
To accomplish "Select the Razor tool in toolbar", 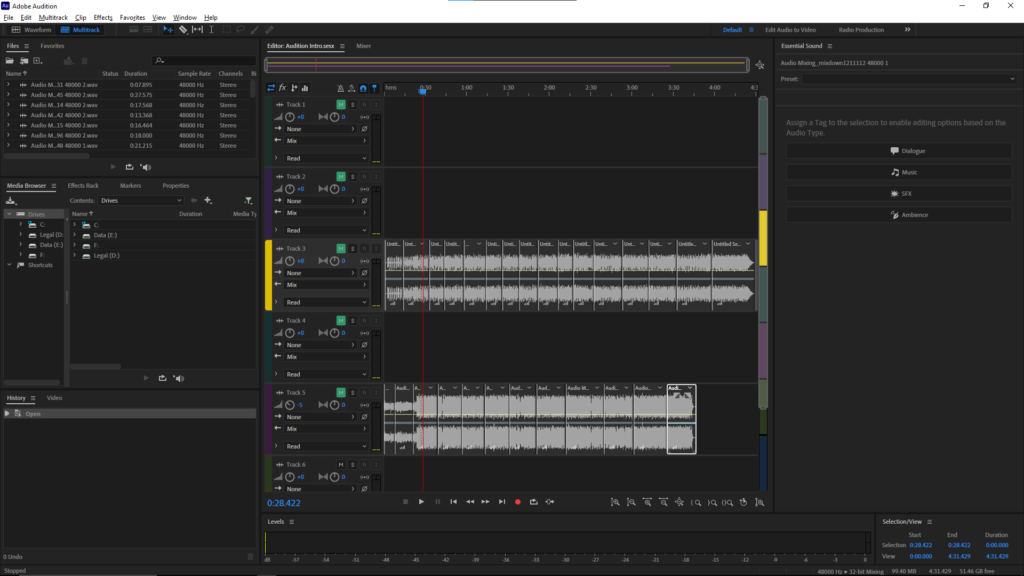I will pos(182,30).
